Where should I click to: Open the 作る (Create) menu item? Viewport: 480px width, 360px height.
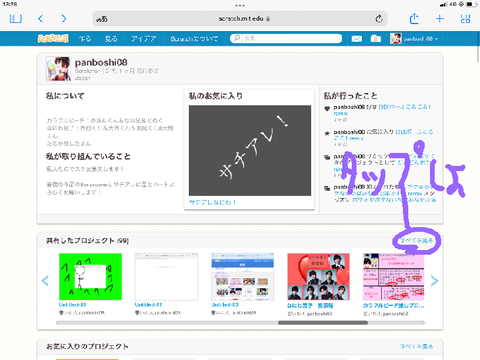(x=85, y=39)
